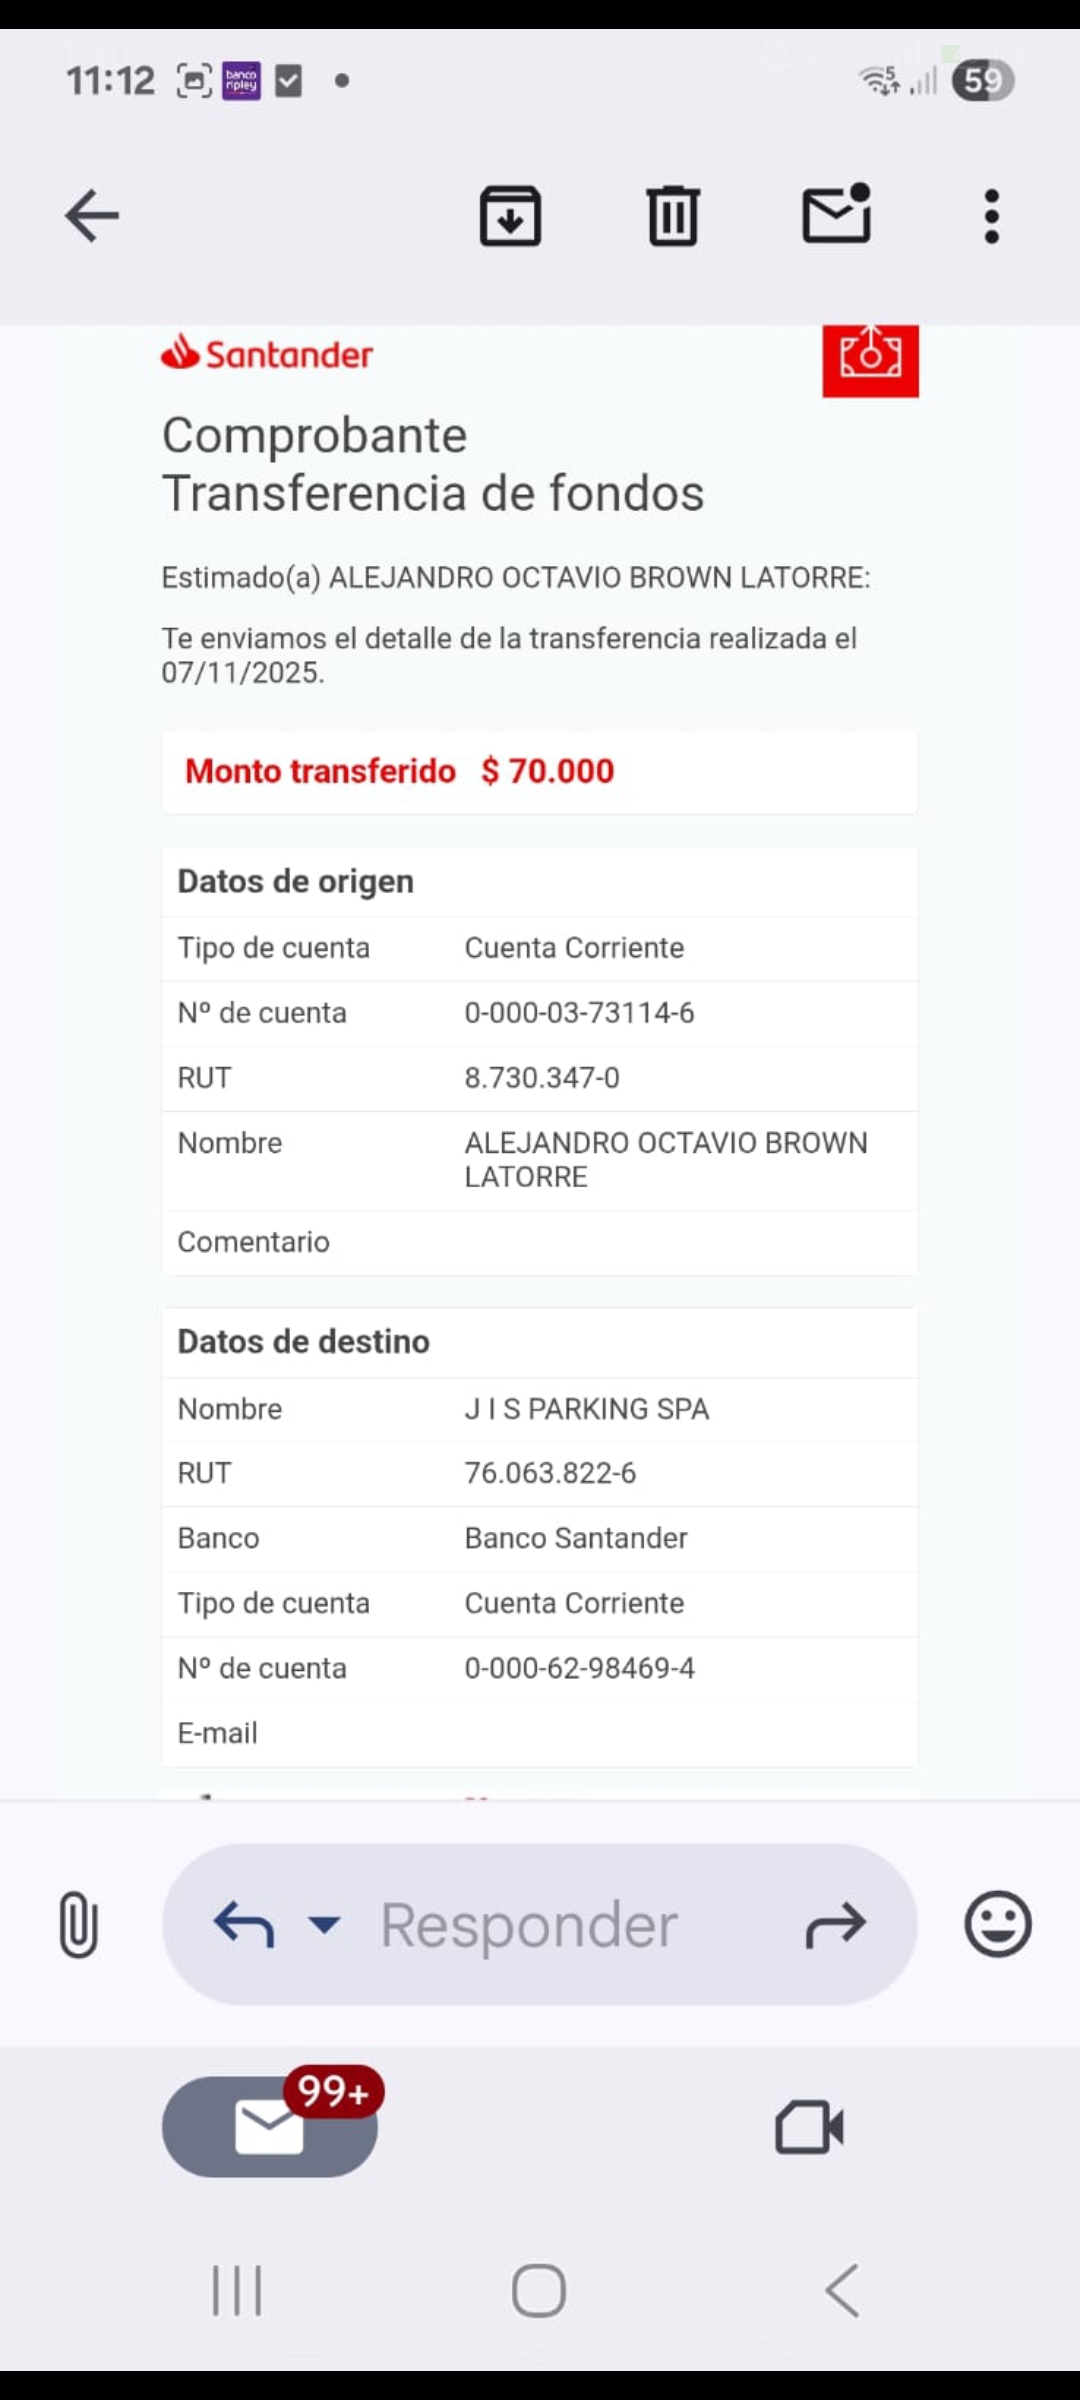Click the Santander logo
Viewport: 1080px width, 2400px height.
coord(267,354)
